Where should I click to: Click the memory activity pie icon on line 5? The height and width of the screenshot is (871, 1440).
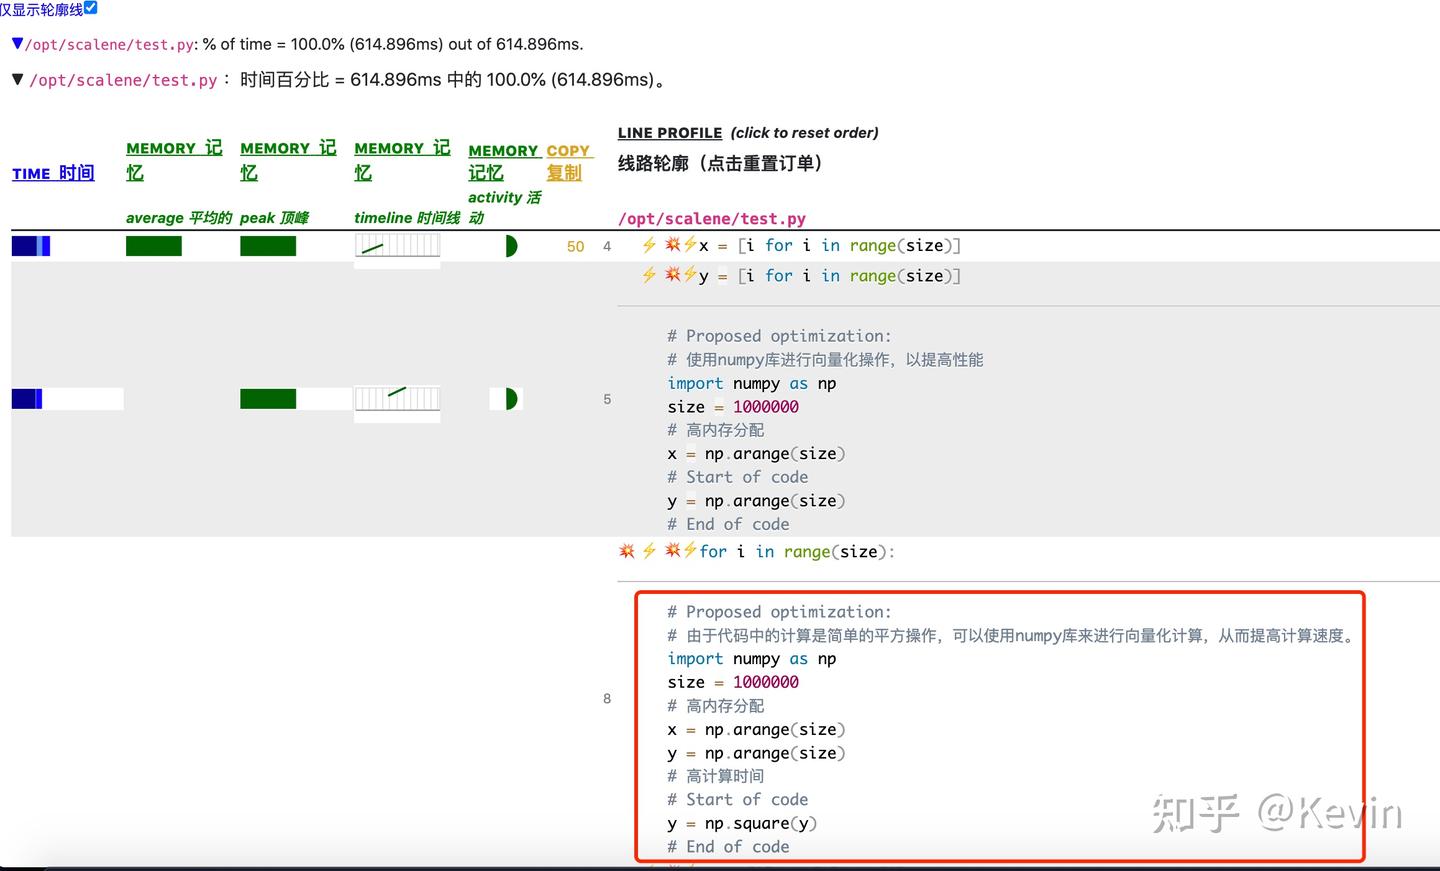(x=506, y=398)
